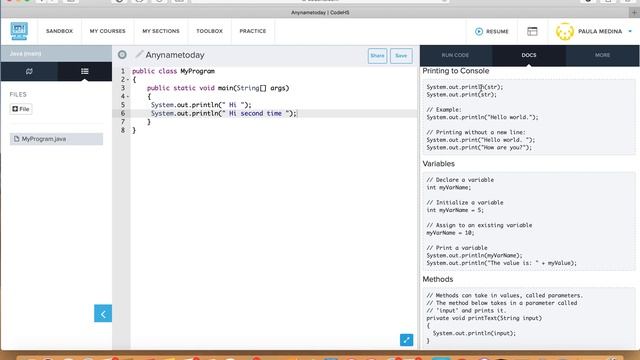Click the Variables heading in docs

439,164
